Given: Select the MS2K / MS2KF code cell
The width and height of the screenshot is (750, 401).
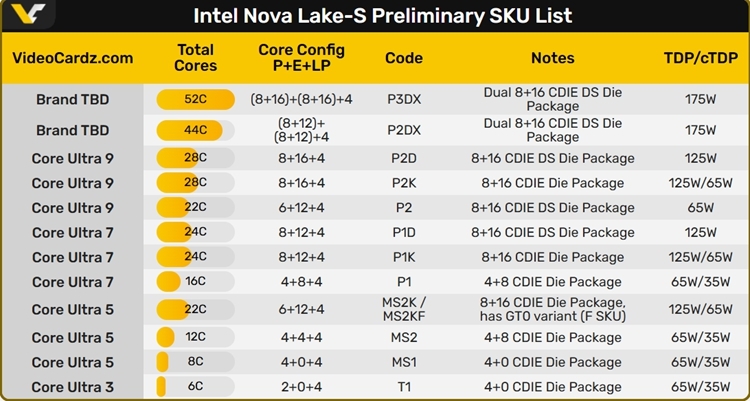Looking at the screenshot, I should (x=404, y=309).
